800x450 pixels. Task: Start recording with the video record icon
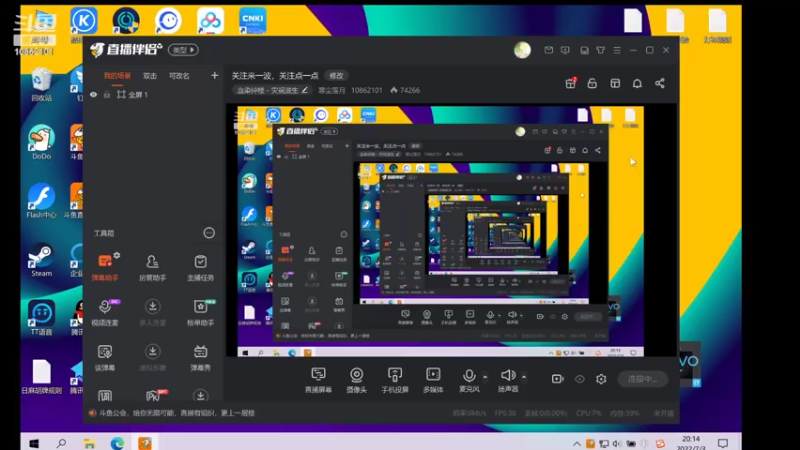pyautogui.click(x=557, y=379)
